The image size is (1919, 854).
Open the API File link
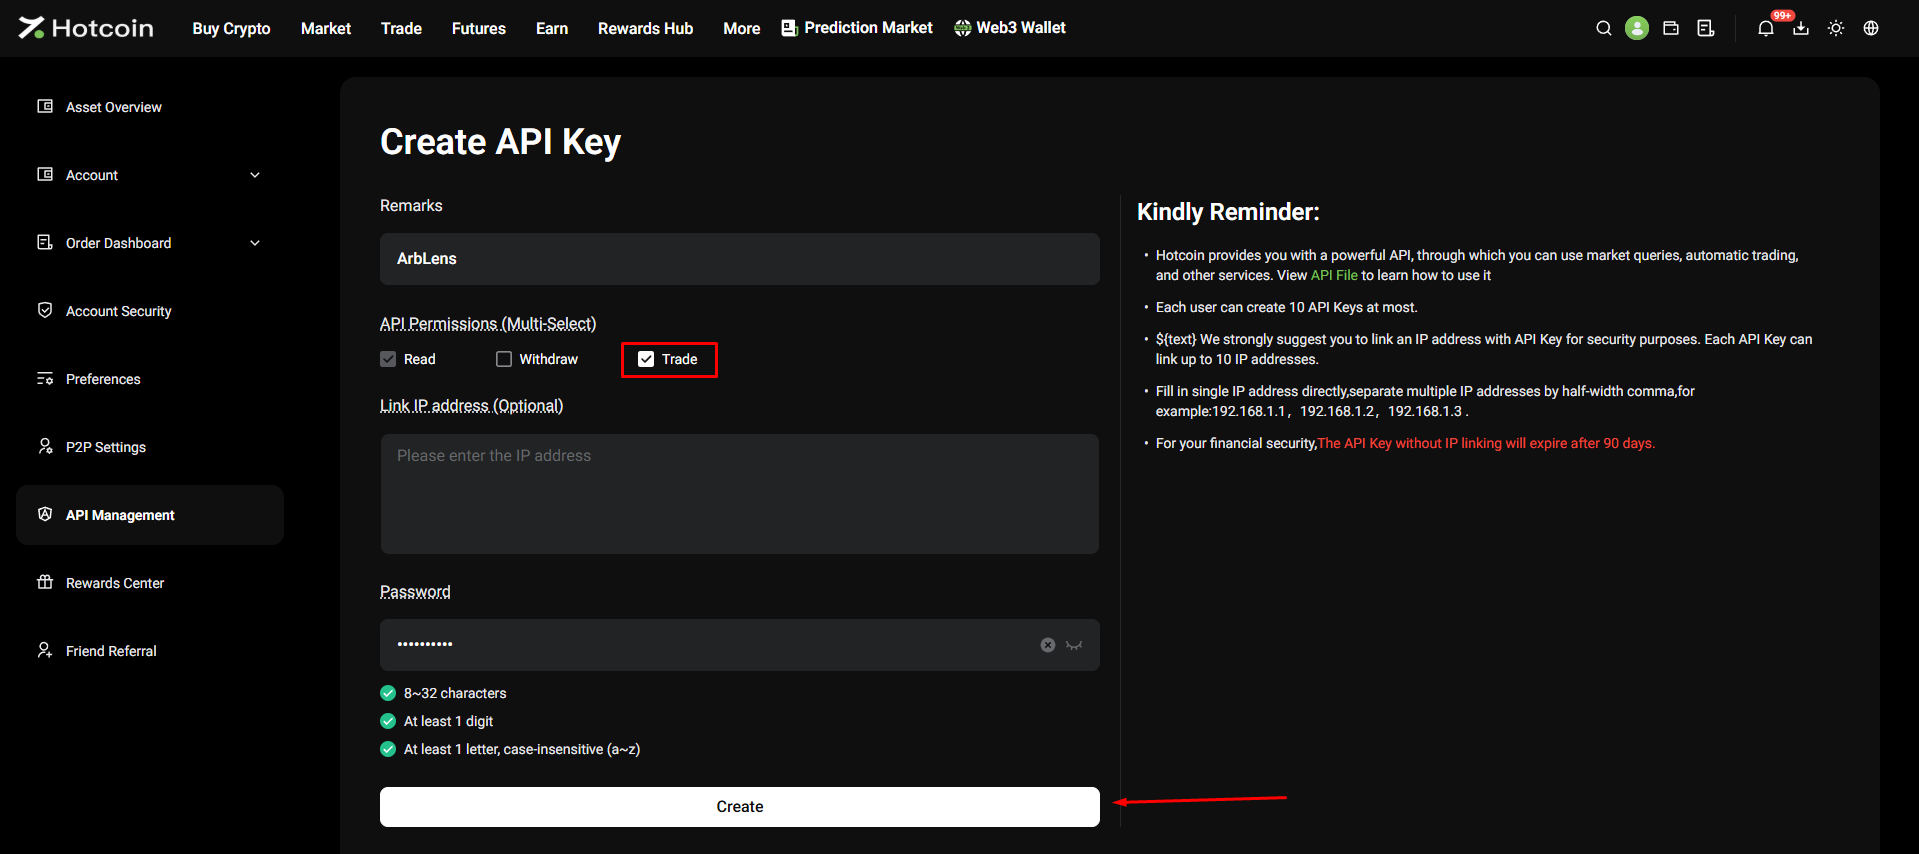pyautogui.click(x=1334, y=275)
